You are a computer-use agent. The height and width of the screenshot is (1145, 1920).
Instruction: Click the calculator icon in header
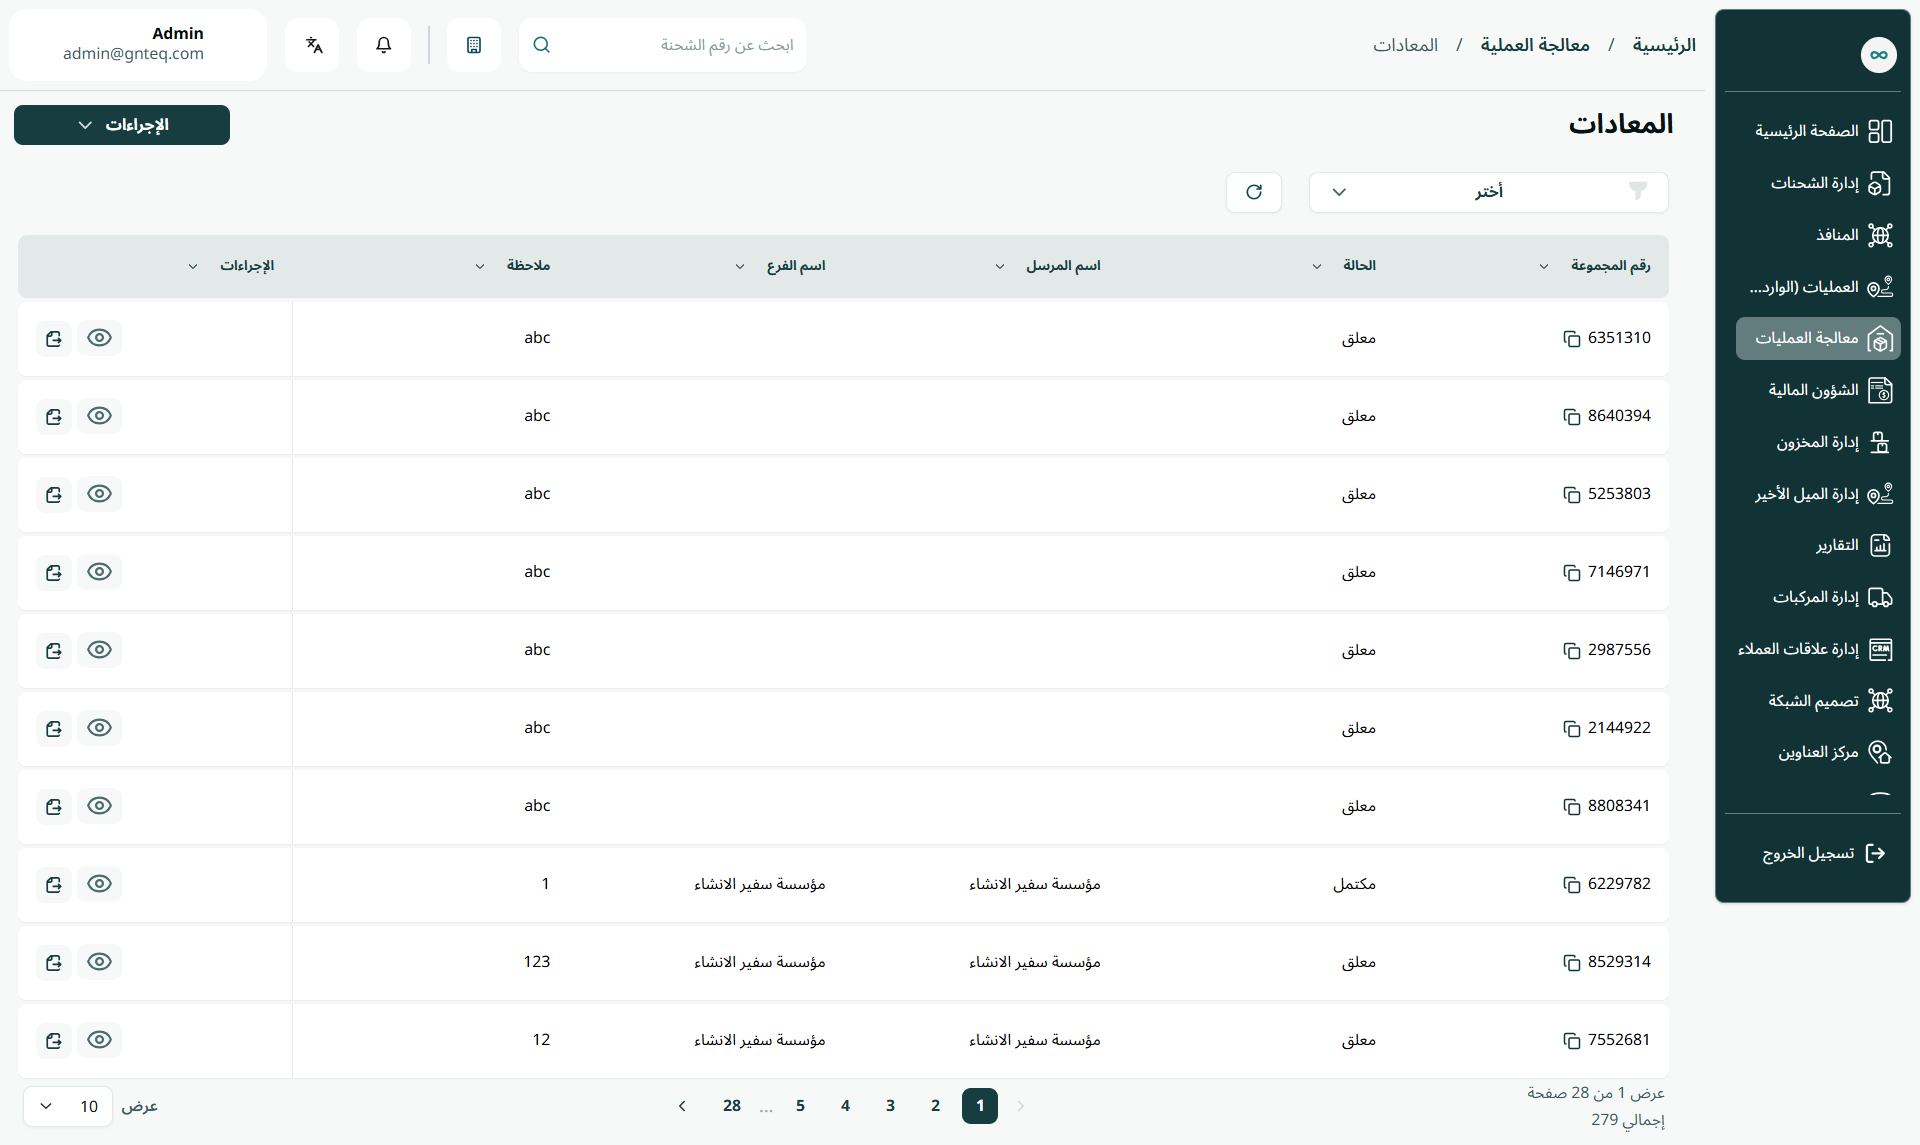tap(474, 45)
